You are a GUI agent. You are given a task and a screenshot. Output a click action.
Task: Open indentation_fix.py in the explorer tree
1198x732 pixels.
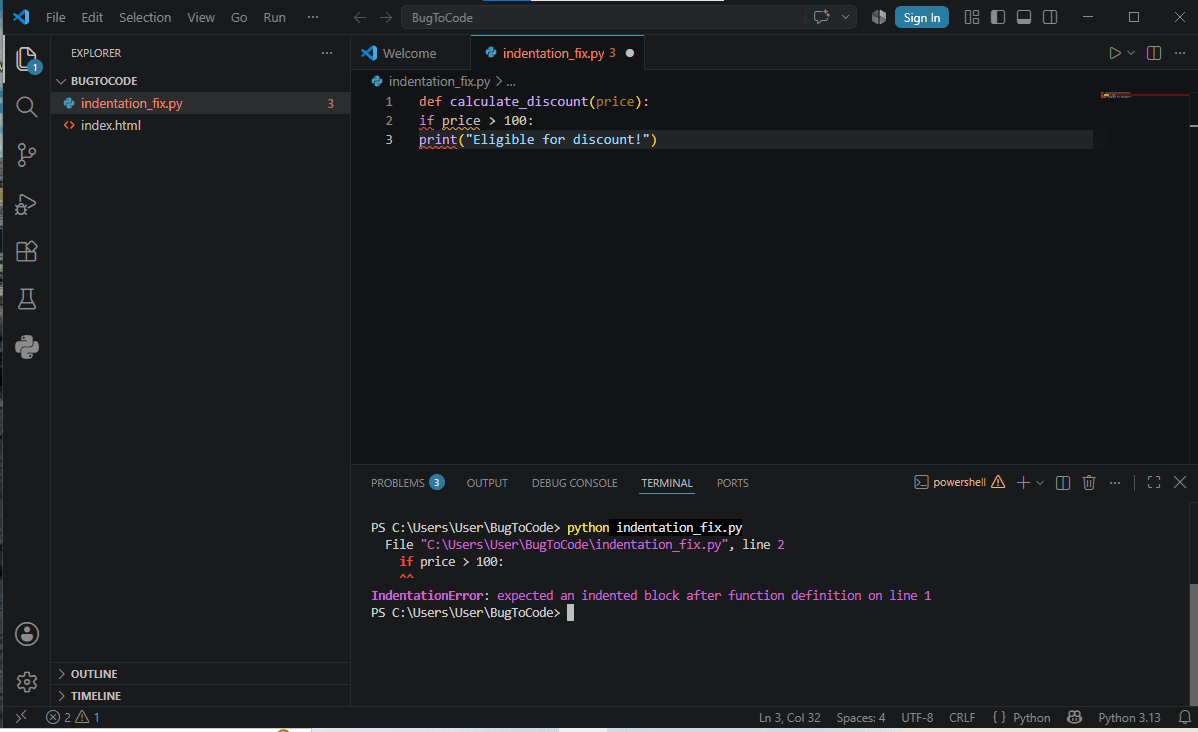coord(200,103)
